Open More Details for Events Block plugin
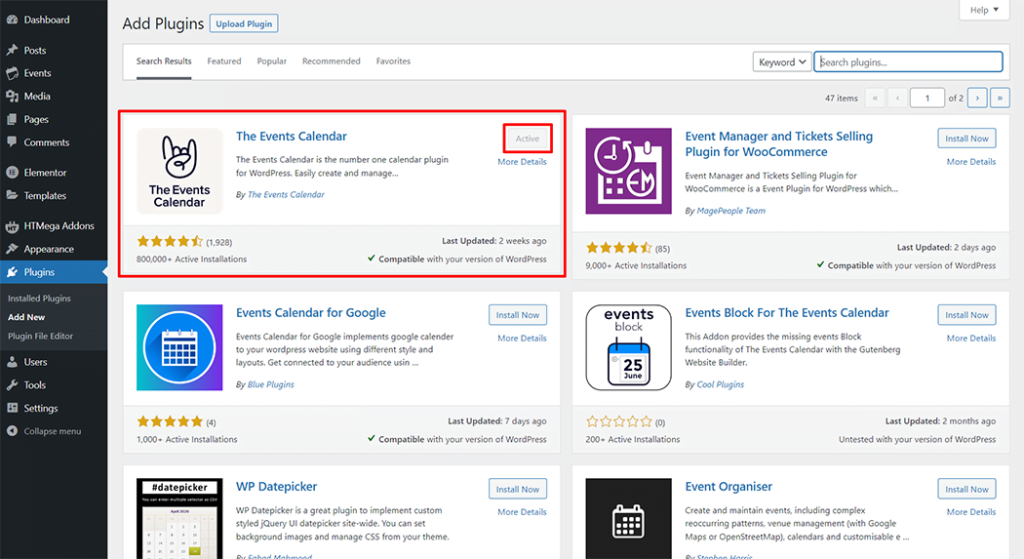This screenshot has height=559, width=1024. (971, 338)
